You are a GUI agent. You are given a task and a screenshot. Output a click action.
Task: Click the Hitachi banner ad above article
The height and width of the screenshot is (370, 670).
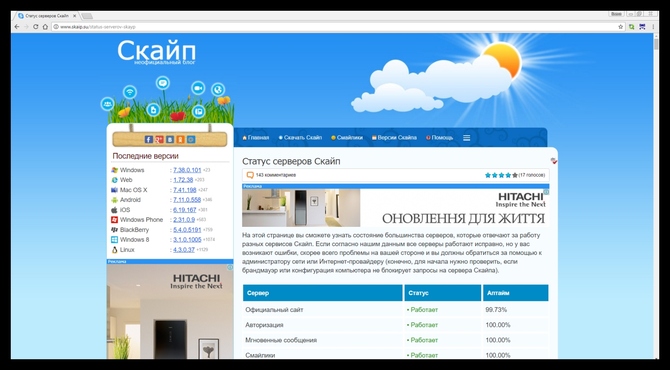396,208
